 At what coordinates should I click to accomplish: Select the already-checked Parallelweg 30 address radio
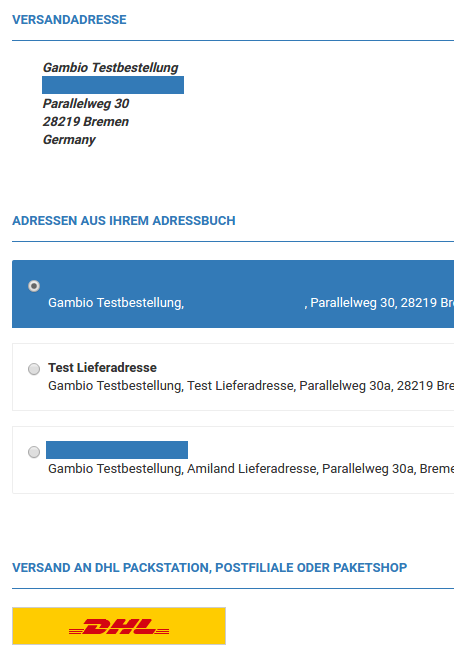(x=34, y=286)
